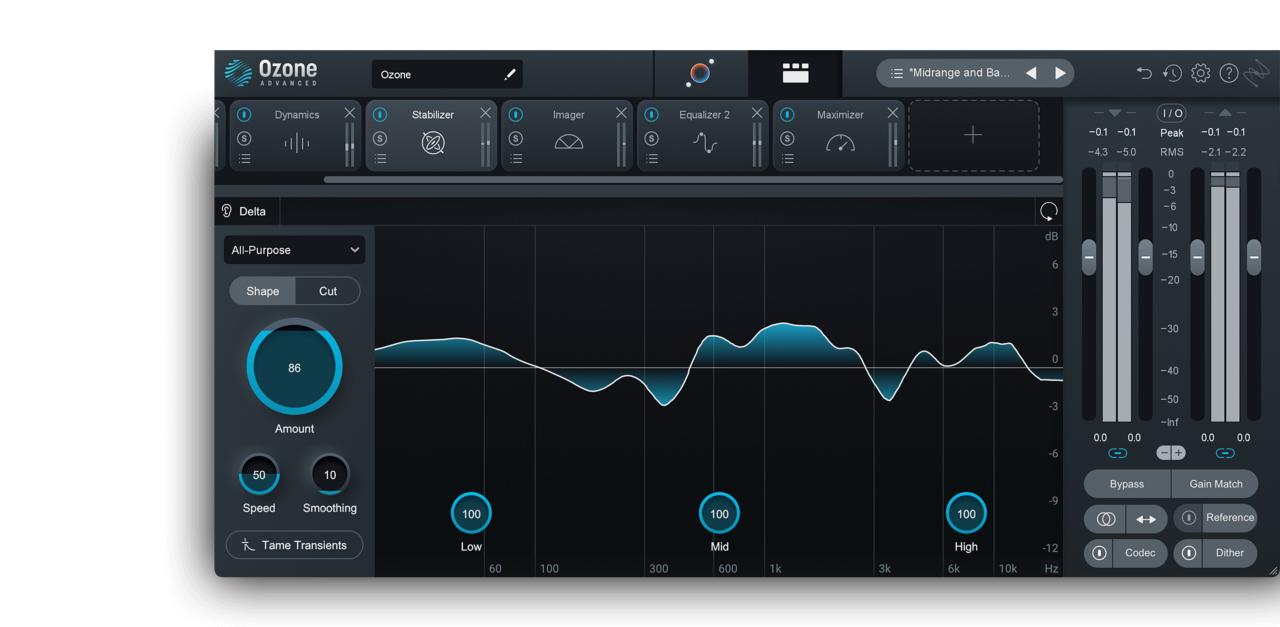Remove the Imager module with X
Viewport: 1280px width, 627px height.
tap(621, 113)
